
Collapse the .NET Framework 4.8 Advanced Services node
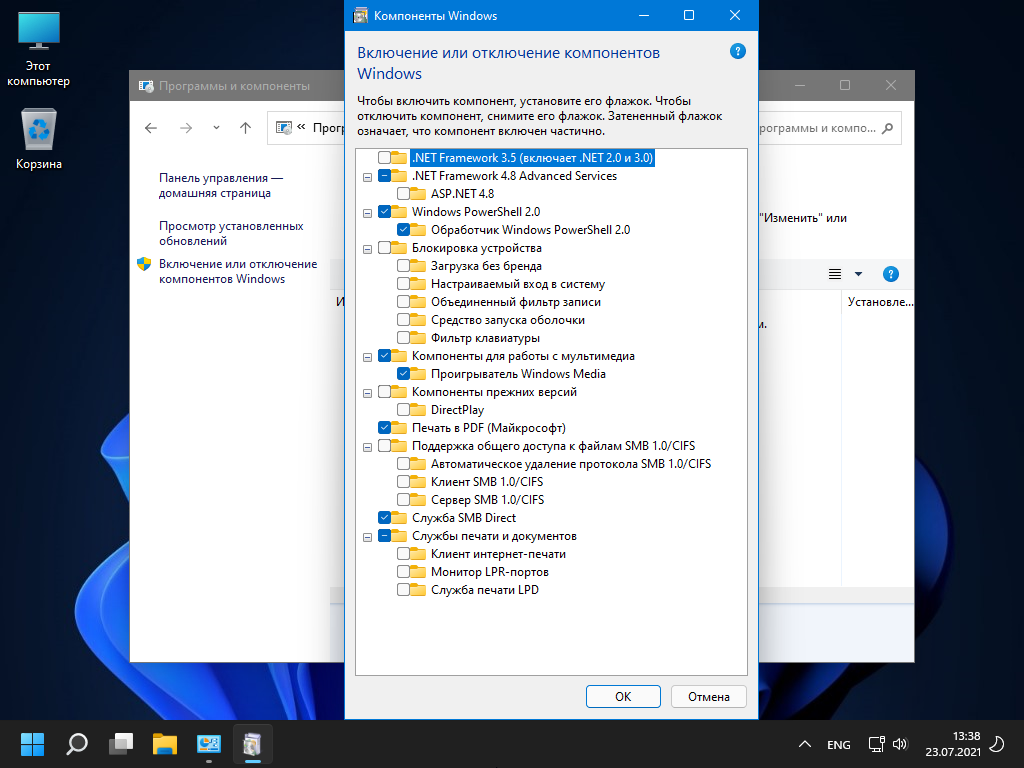[x=368, y=176]
